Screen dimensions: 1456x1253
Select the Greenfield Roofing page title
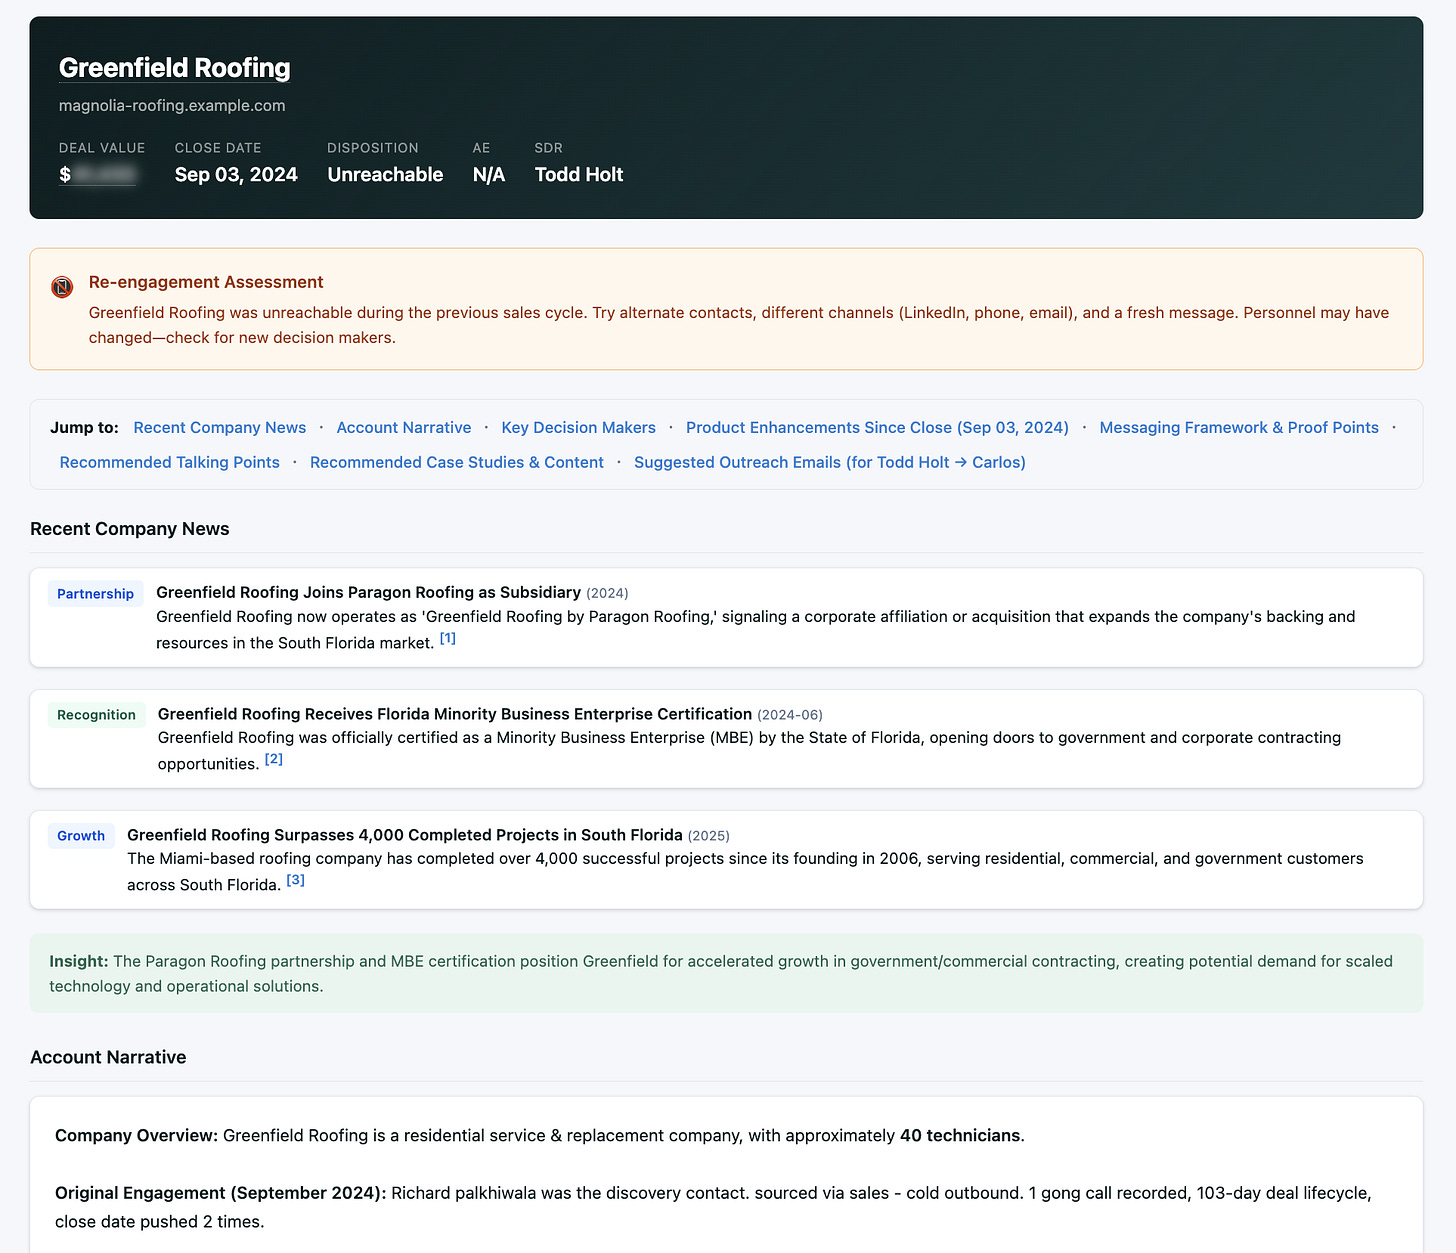(x=175, y=68)
